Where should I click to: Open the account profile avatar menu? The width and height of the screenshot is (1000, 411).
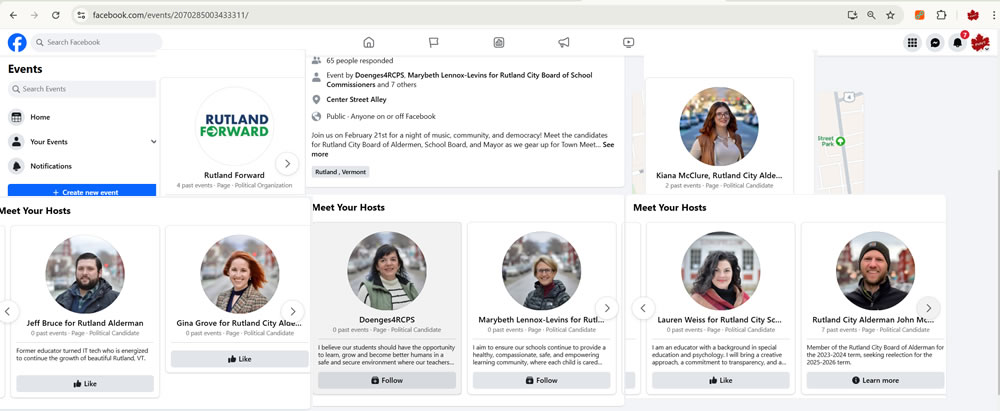click(980, 43)
